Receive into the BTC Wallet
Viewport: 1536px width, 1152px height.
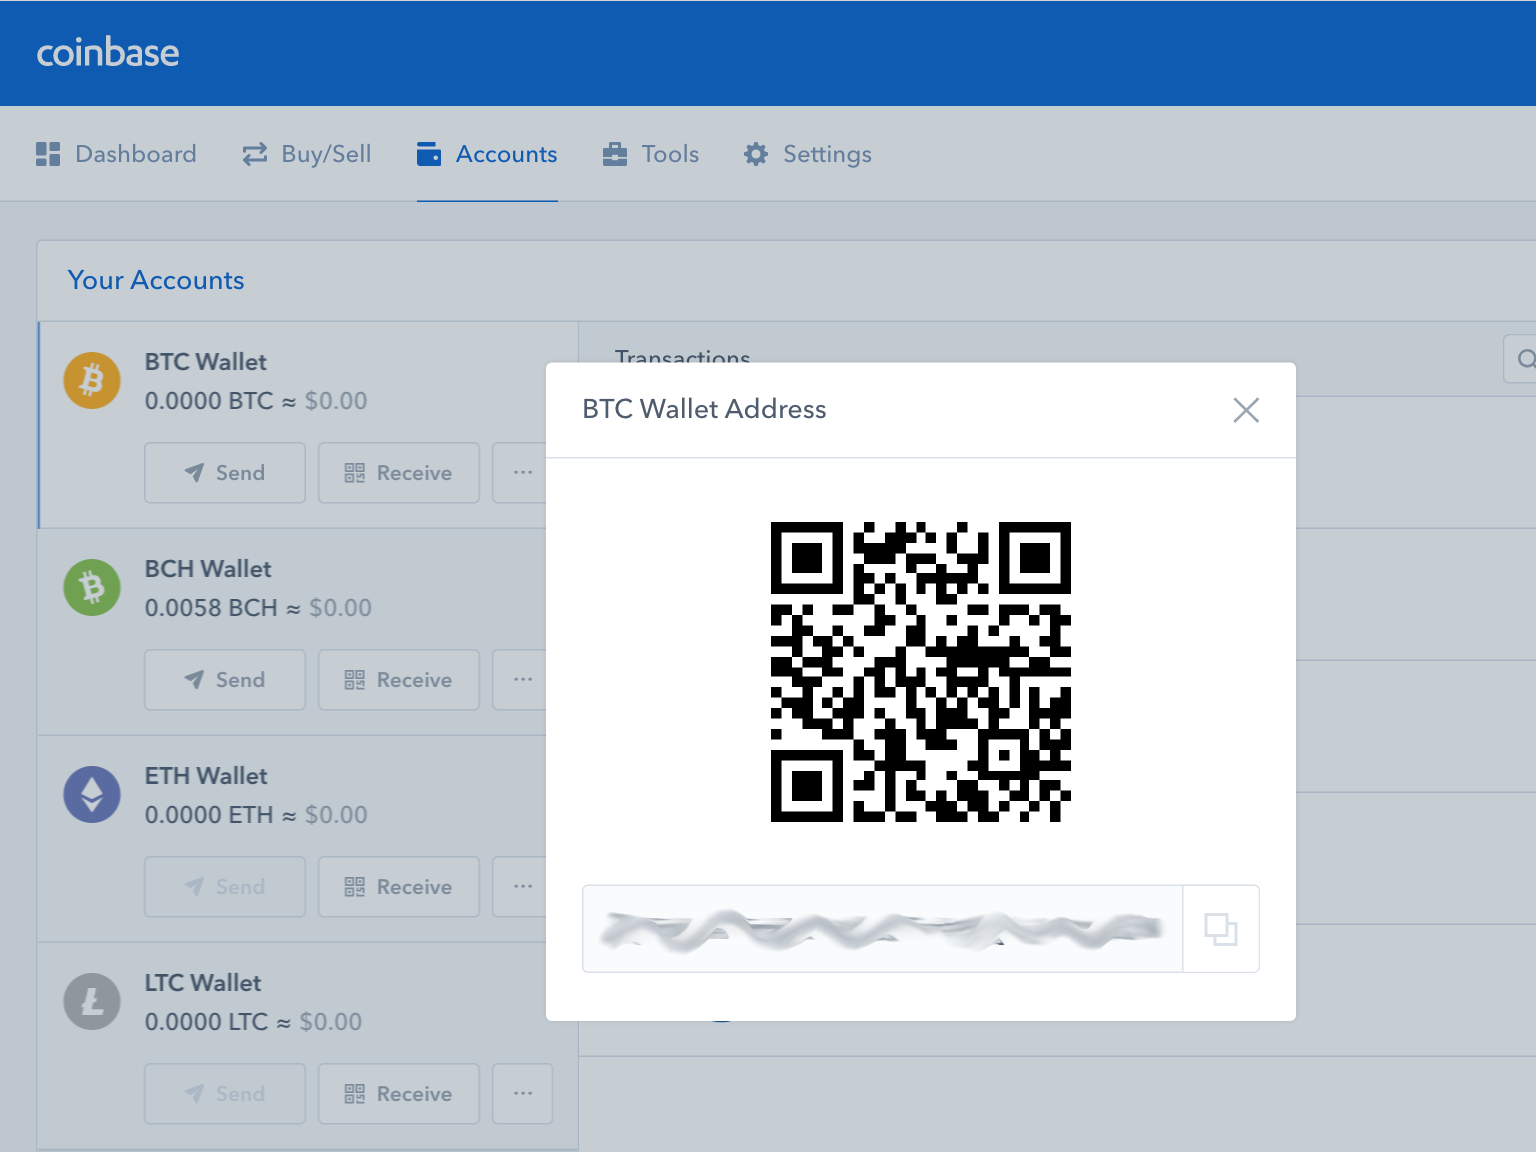[x=399, y=473]
